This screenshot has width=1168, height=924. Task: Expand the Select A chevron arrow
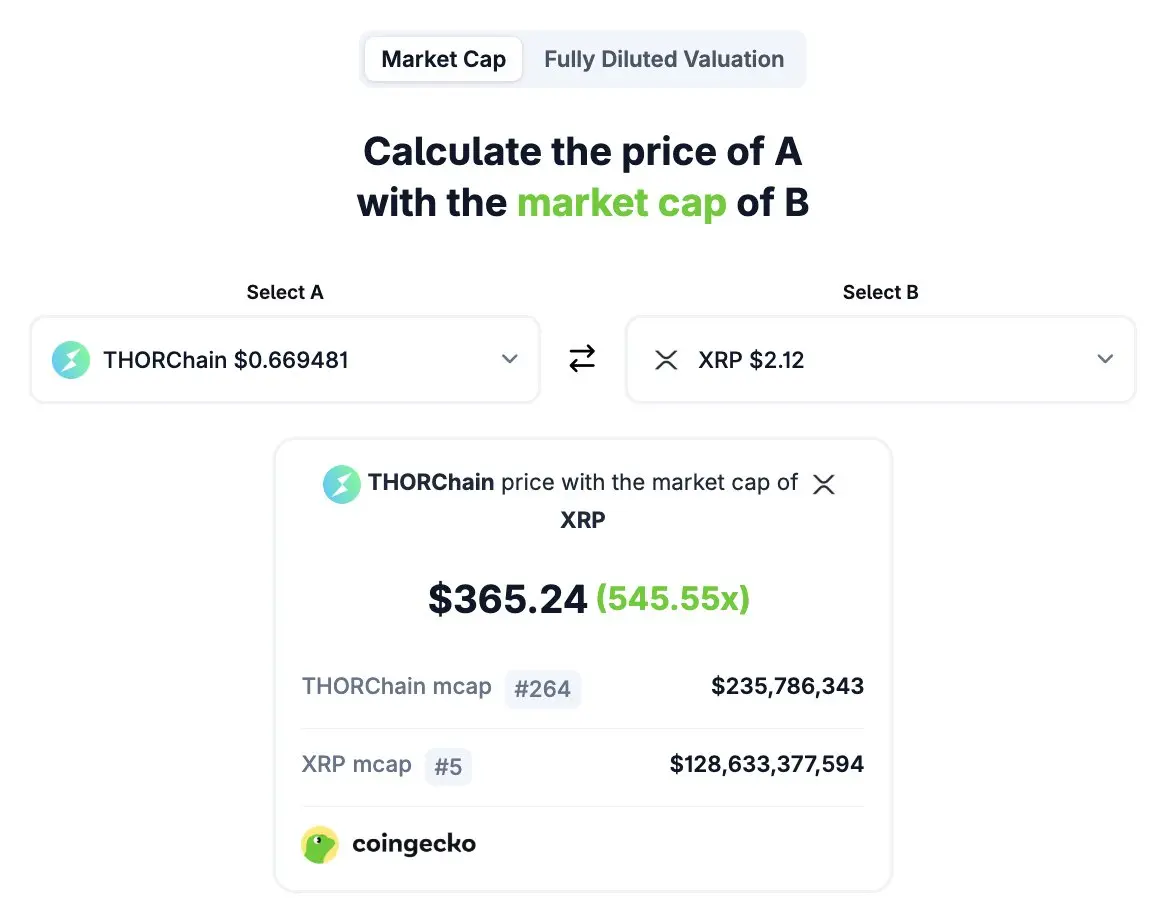[509, 360]
